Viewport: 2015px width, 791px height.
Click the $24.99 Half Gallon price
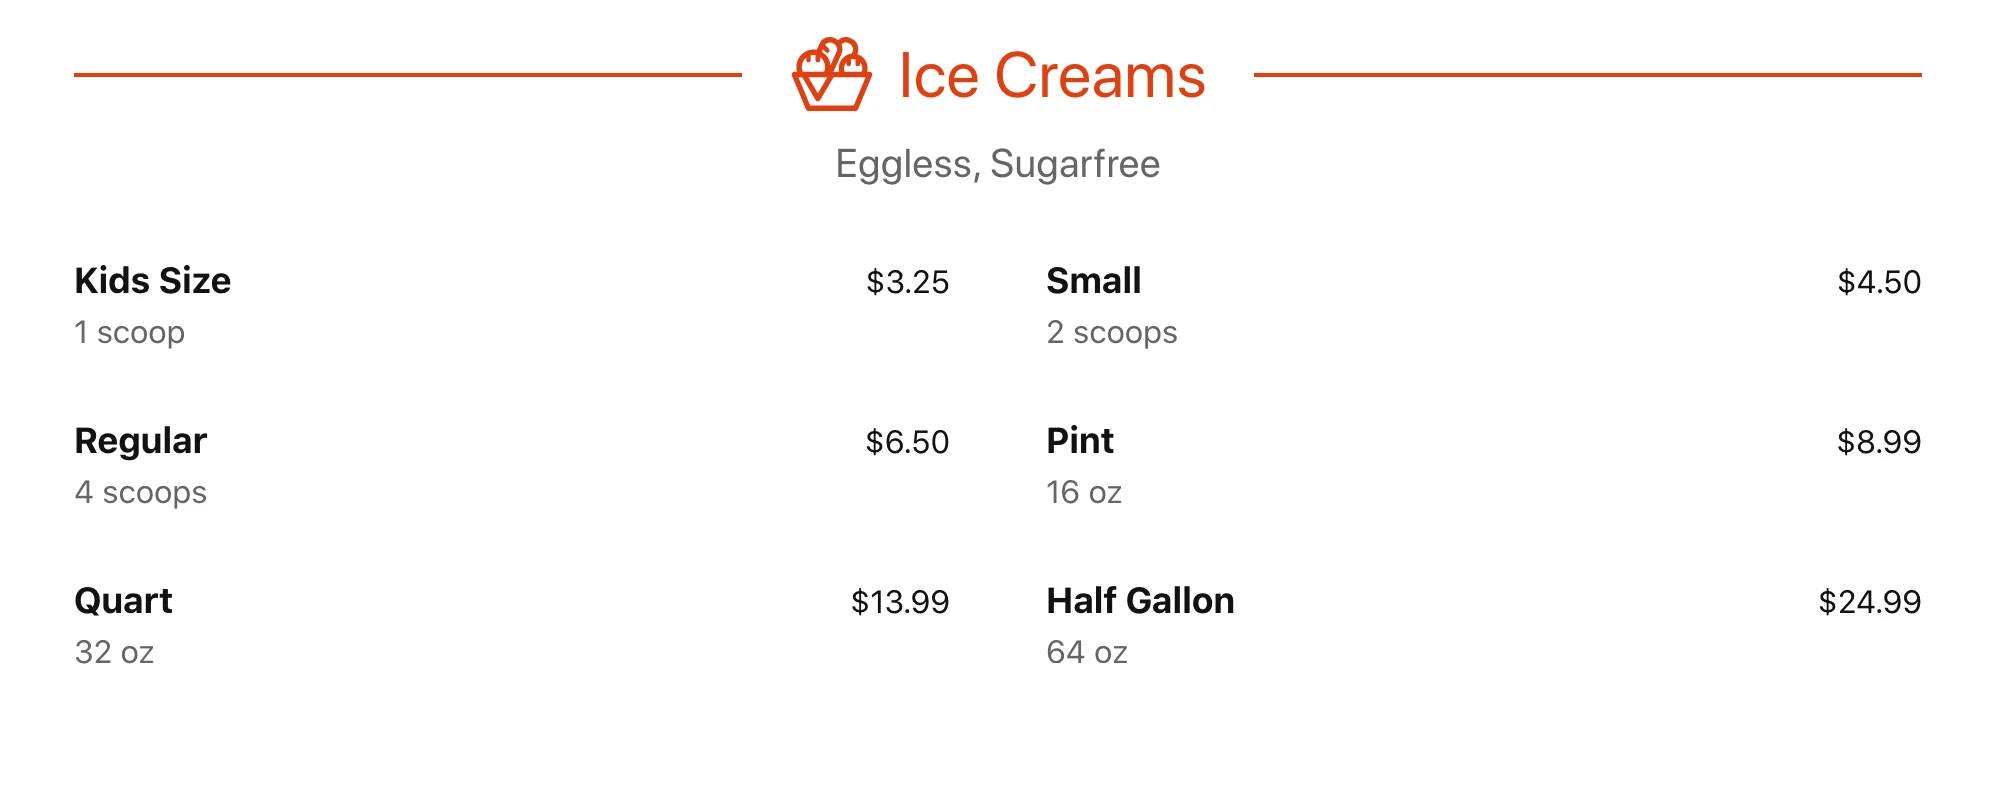tap(1869, 602)
